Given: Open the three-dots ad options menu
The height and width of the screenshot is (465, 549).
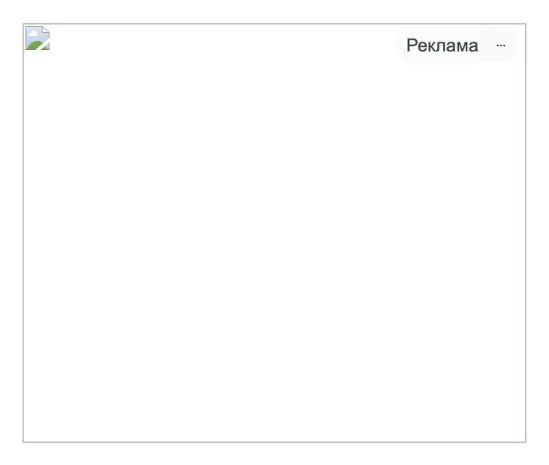Looking at the screenshot, I should (501, 46).
